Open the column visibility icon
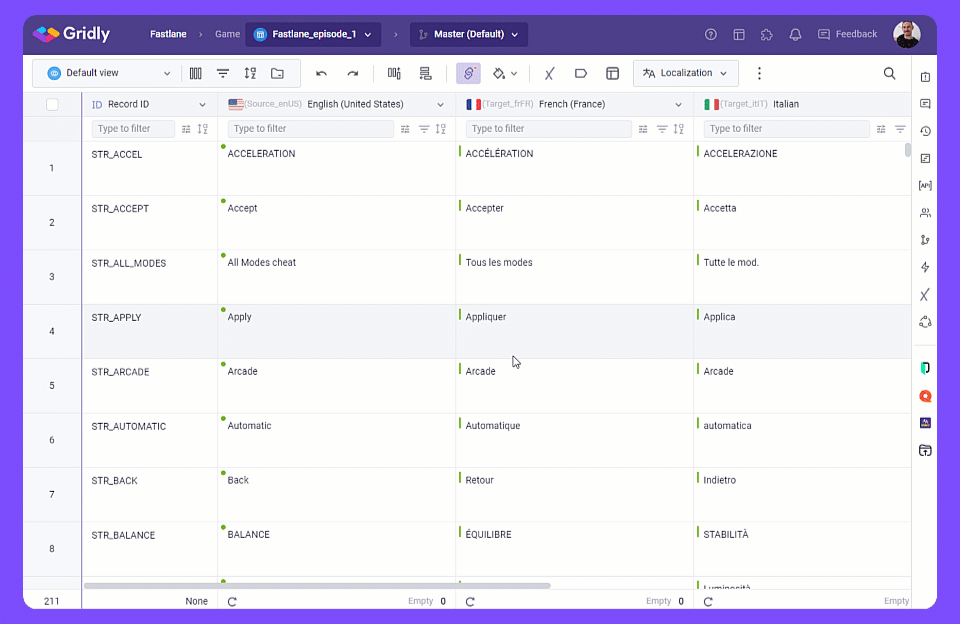 (x=195, y=73)
